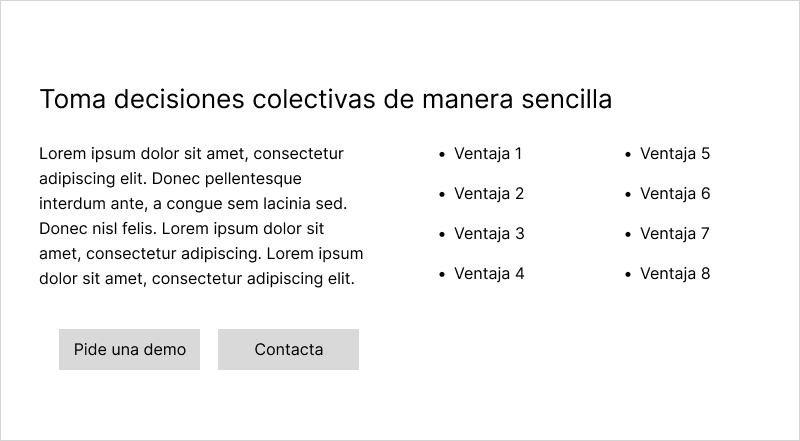Click the "Ventaja 8" list item
Screen dimensions: 800x441
[675, 274]
